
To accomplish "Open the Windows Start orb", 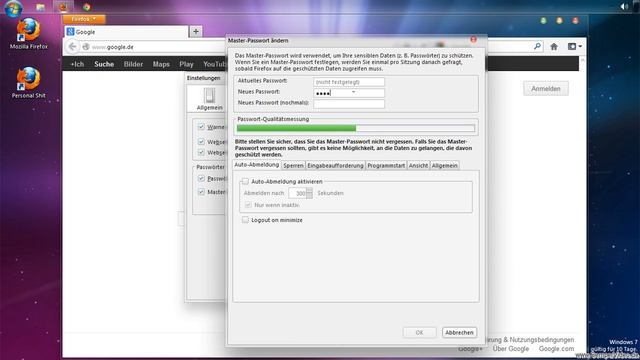I will (13, 8).
